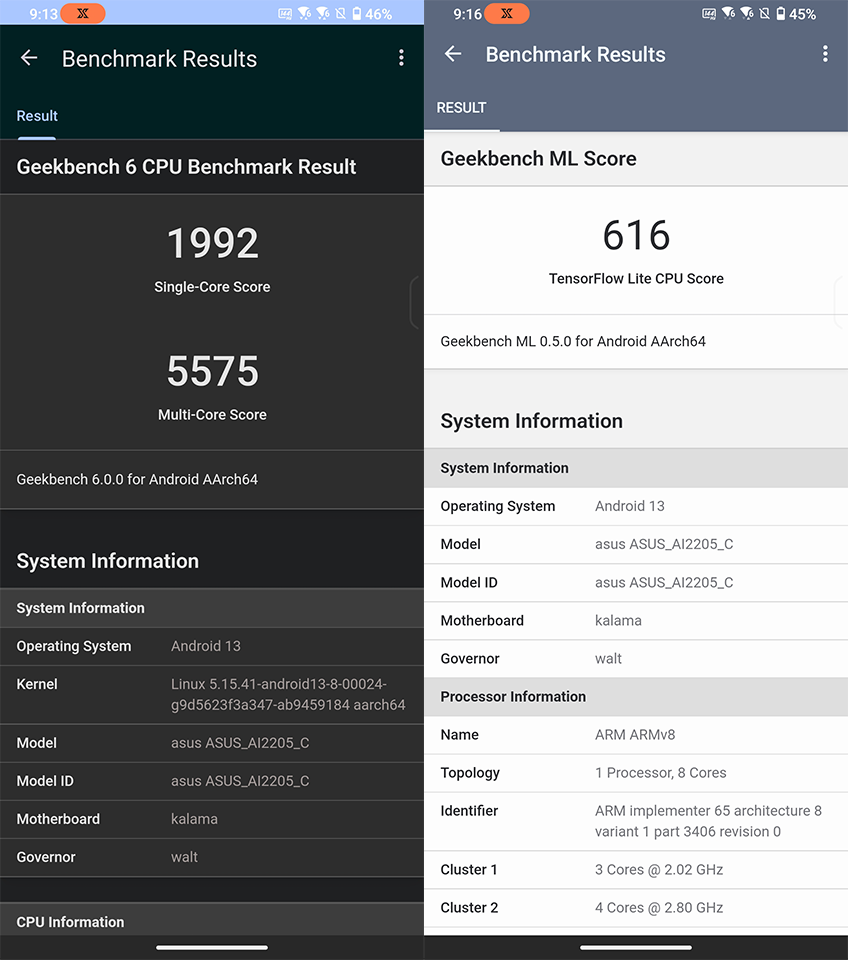Open three-dot overflow menu on right screen

(x=825, y=54)
